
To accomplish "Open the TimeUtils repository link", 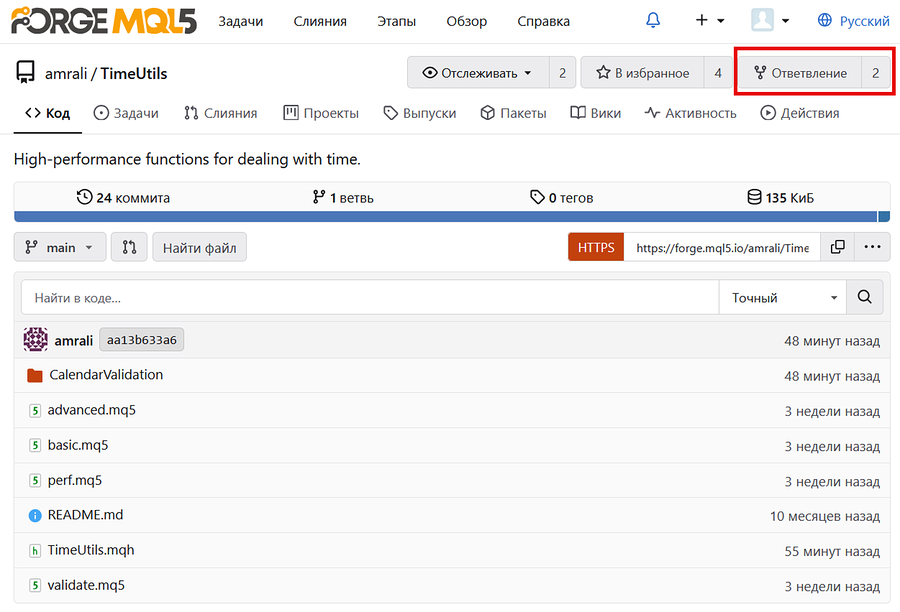I will point(134,73).
